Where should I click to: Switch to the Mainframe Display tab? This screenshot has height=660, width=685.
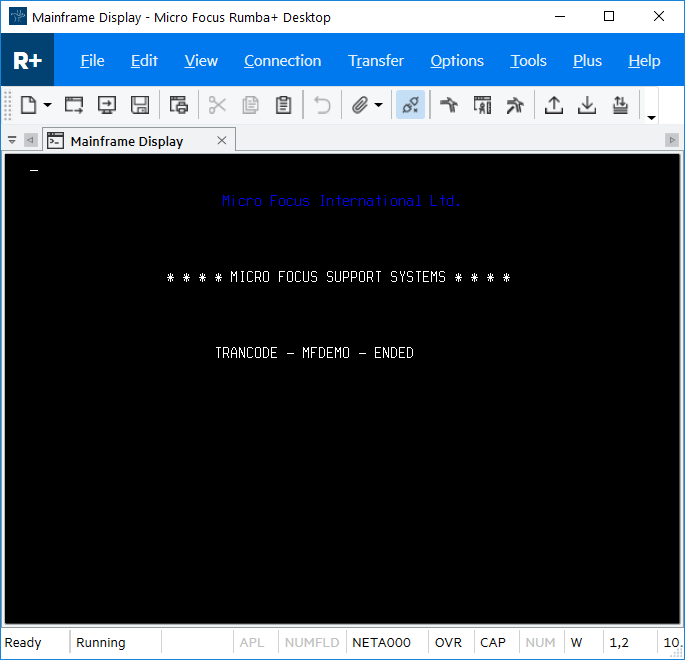coord(126,141)
